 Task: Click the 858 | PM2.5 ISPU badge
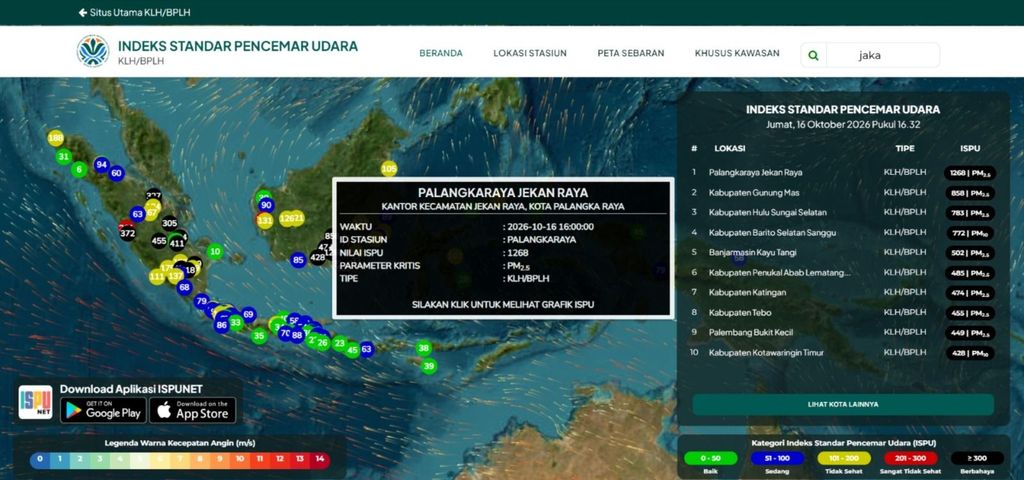click(x=970, y=193)
